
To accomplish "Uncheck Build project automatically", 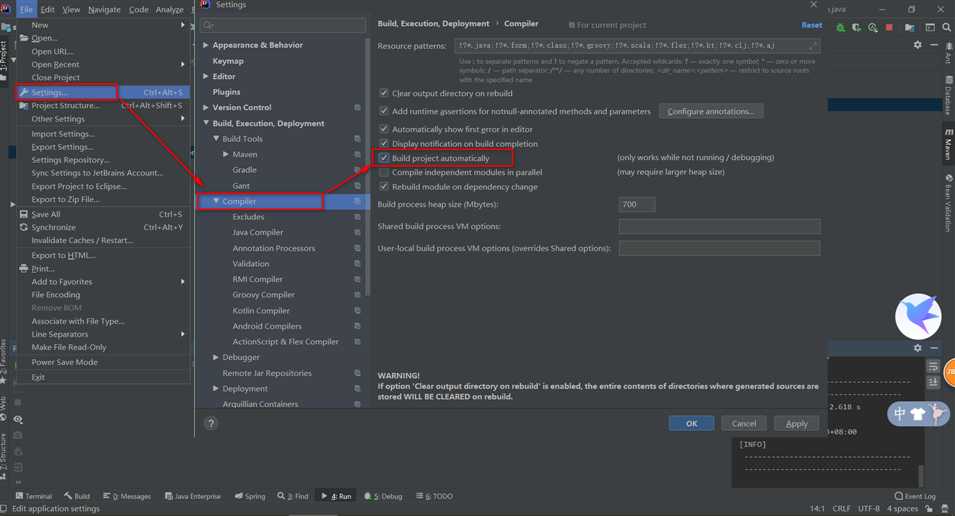I will 384,158.
